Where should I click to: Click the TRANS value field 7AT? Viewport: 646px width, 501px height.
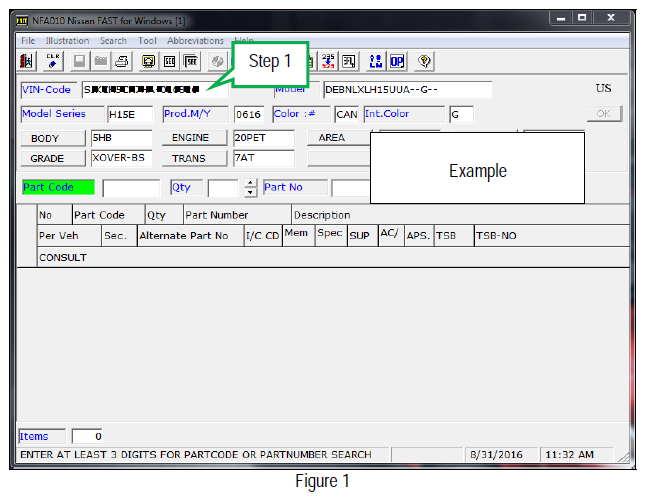(264, 158)
